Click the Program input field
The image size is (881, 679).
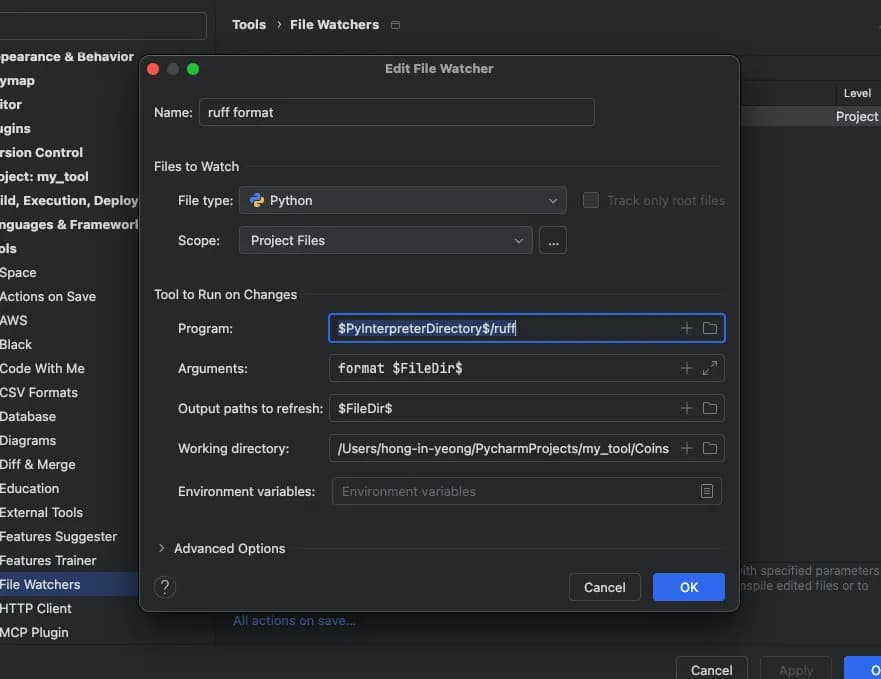point(526,328)
